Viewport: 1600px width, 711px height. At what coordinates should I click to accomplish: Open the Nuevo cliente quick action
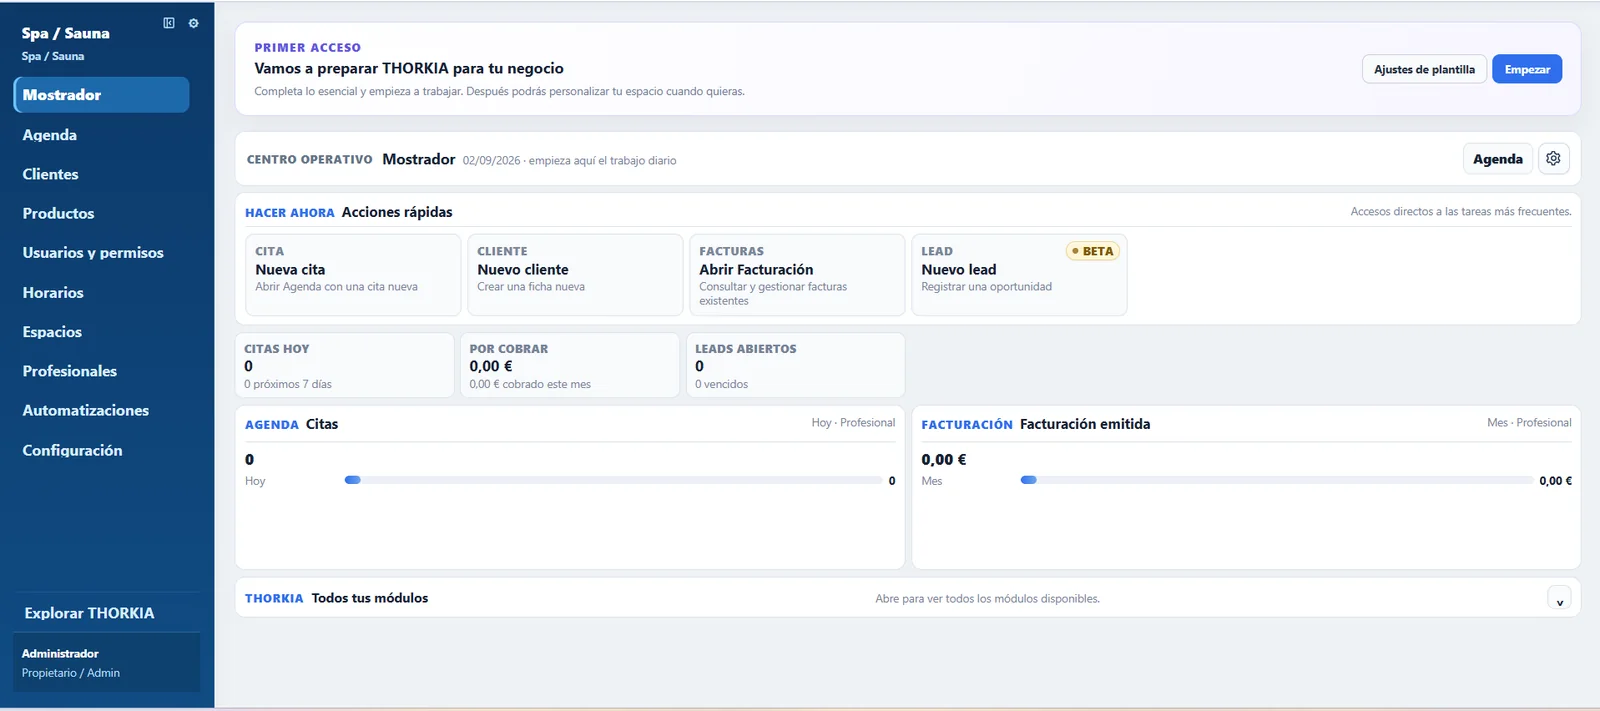pyautogui.click(x=575, y=274)
